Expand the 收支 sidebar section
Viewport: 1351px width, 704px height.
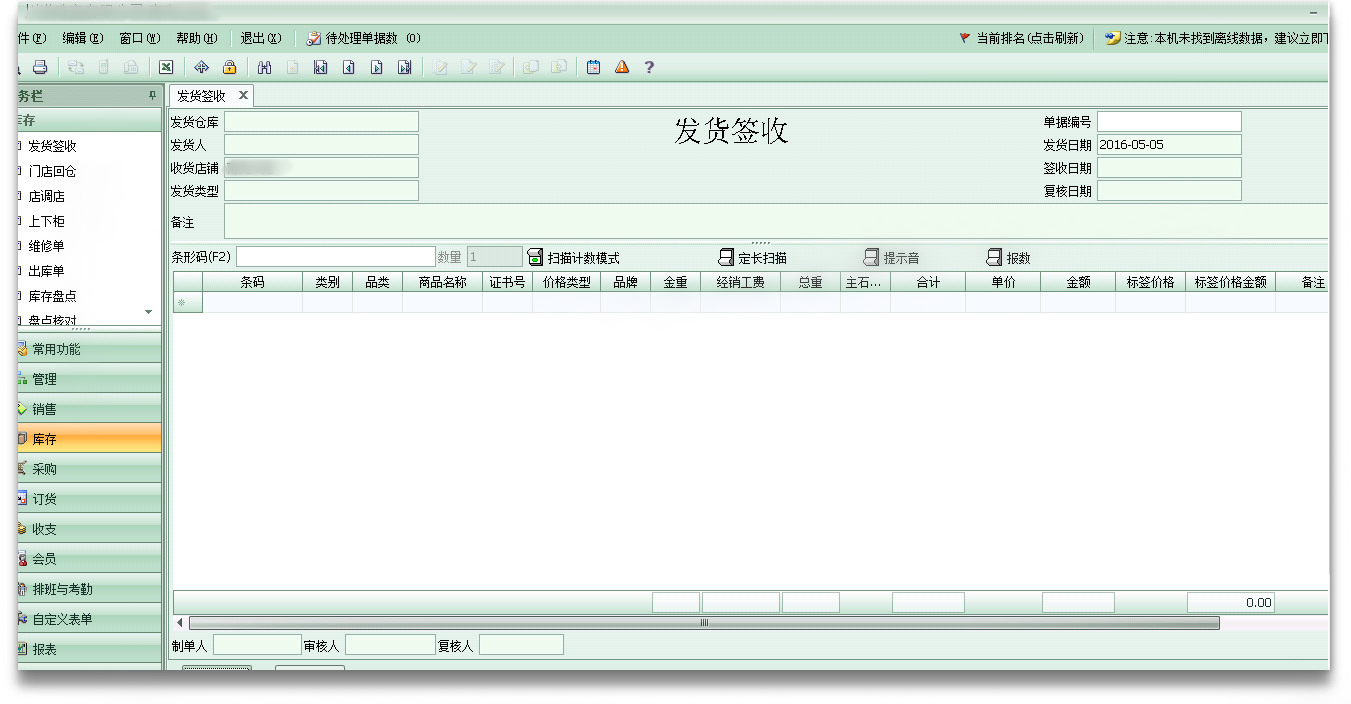pos(89,529)
